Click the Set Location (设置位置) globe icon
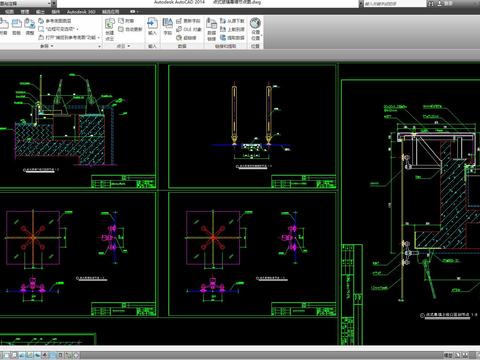 point(255,29)
